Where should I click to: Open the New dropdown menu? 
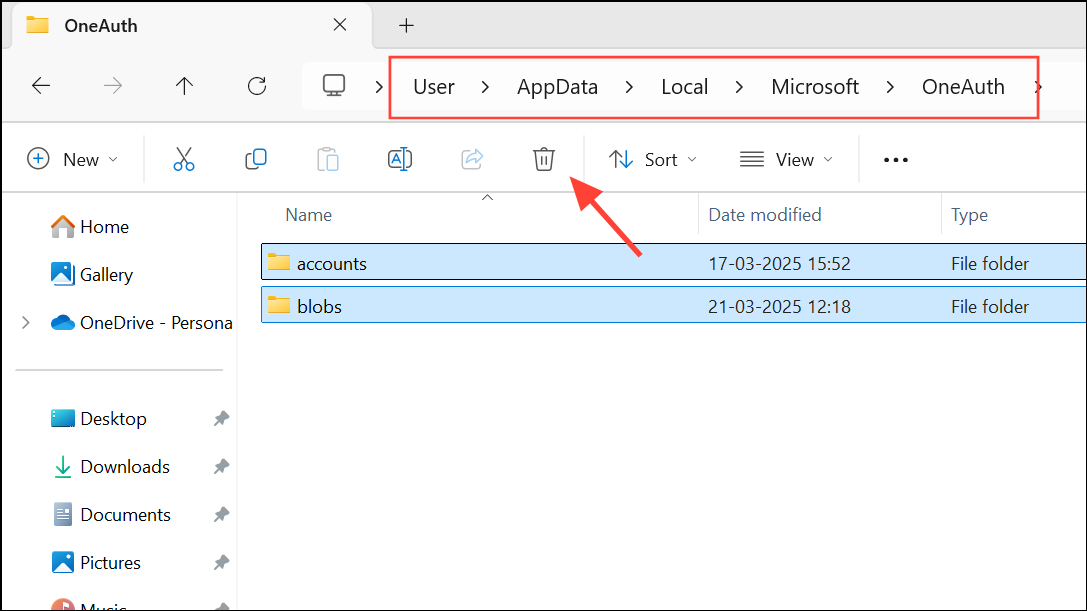pyautogui.click(x=73, y=160)
